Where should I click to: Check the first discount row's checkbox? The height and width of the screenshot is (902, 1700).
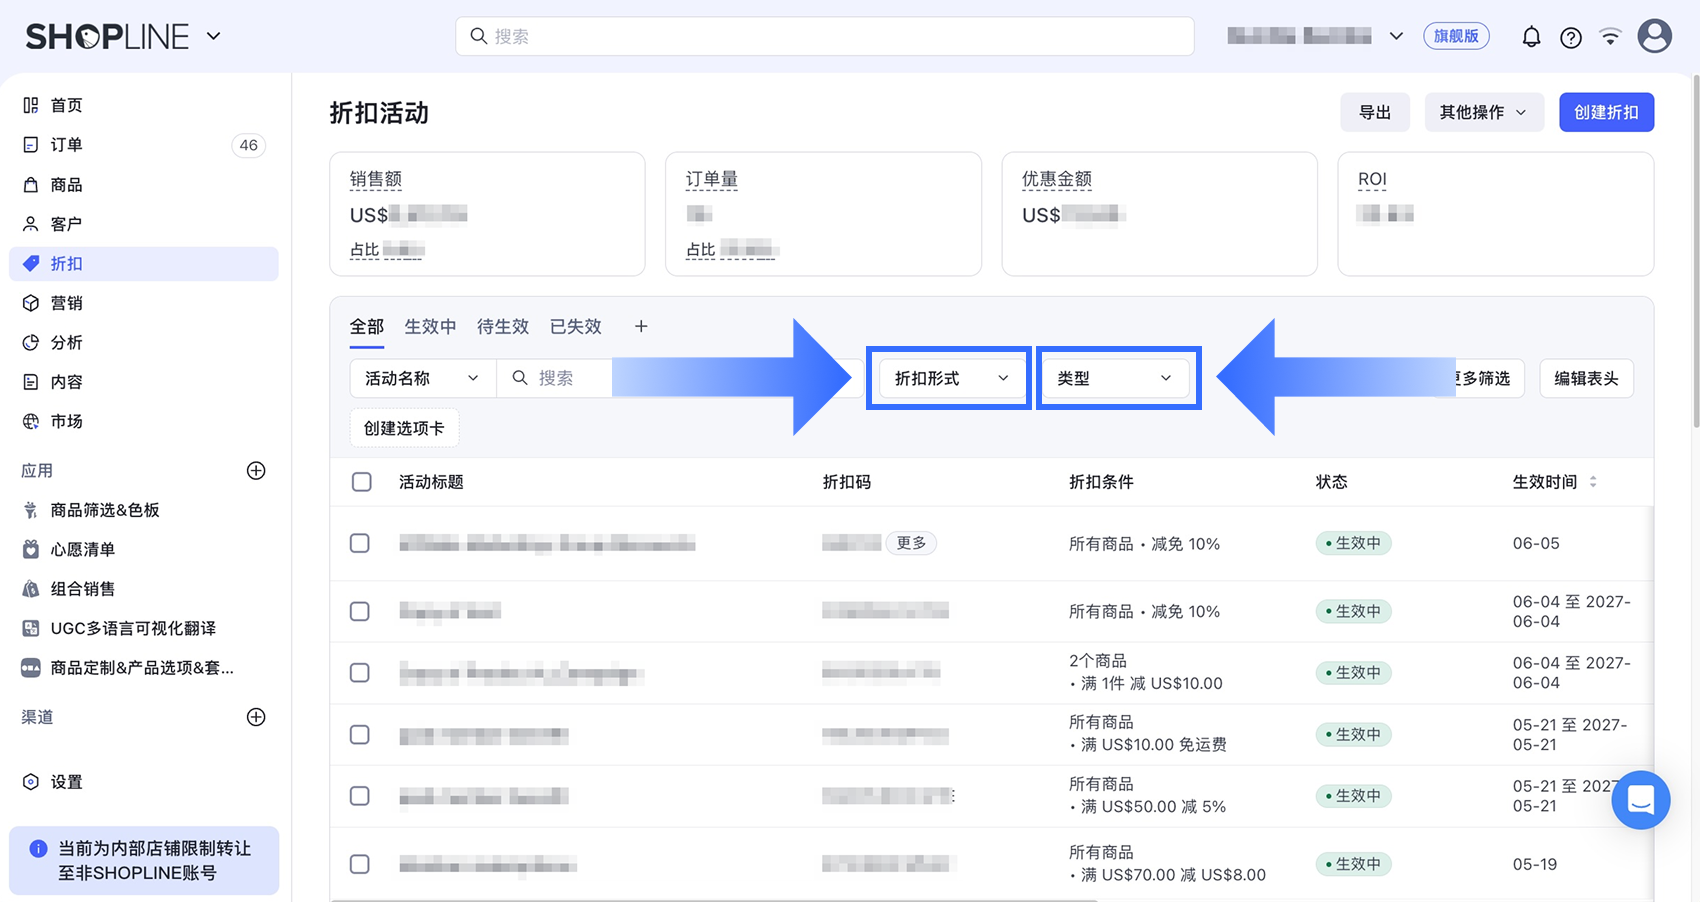coord(360,543)
